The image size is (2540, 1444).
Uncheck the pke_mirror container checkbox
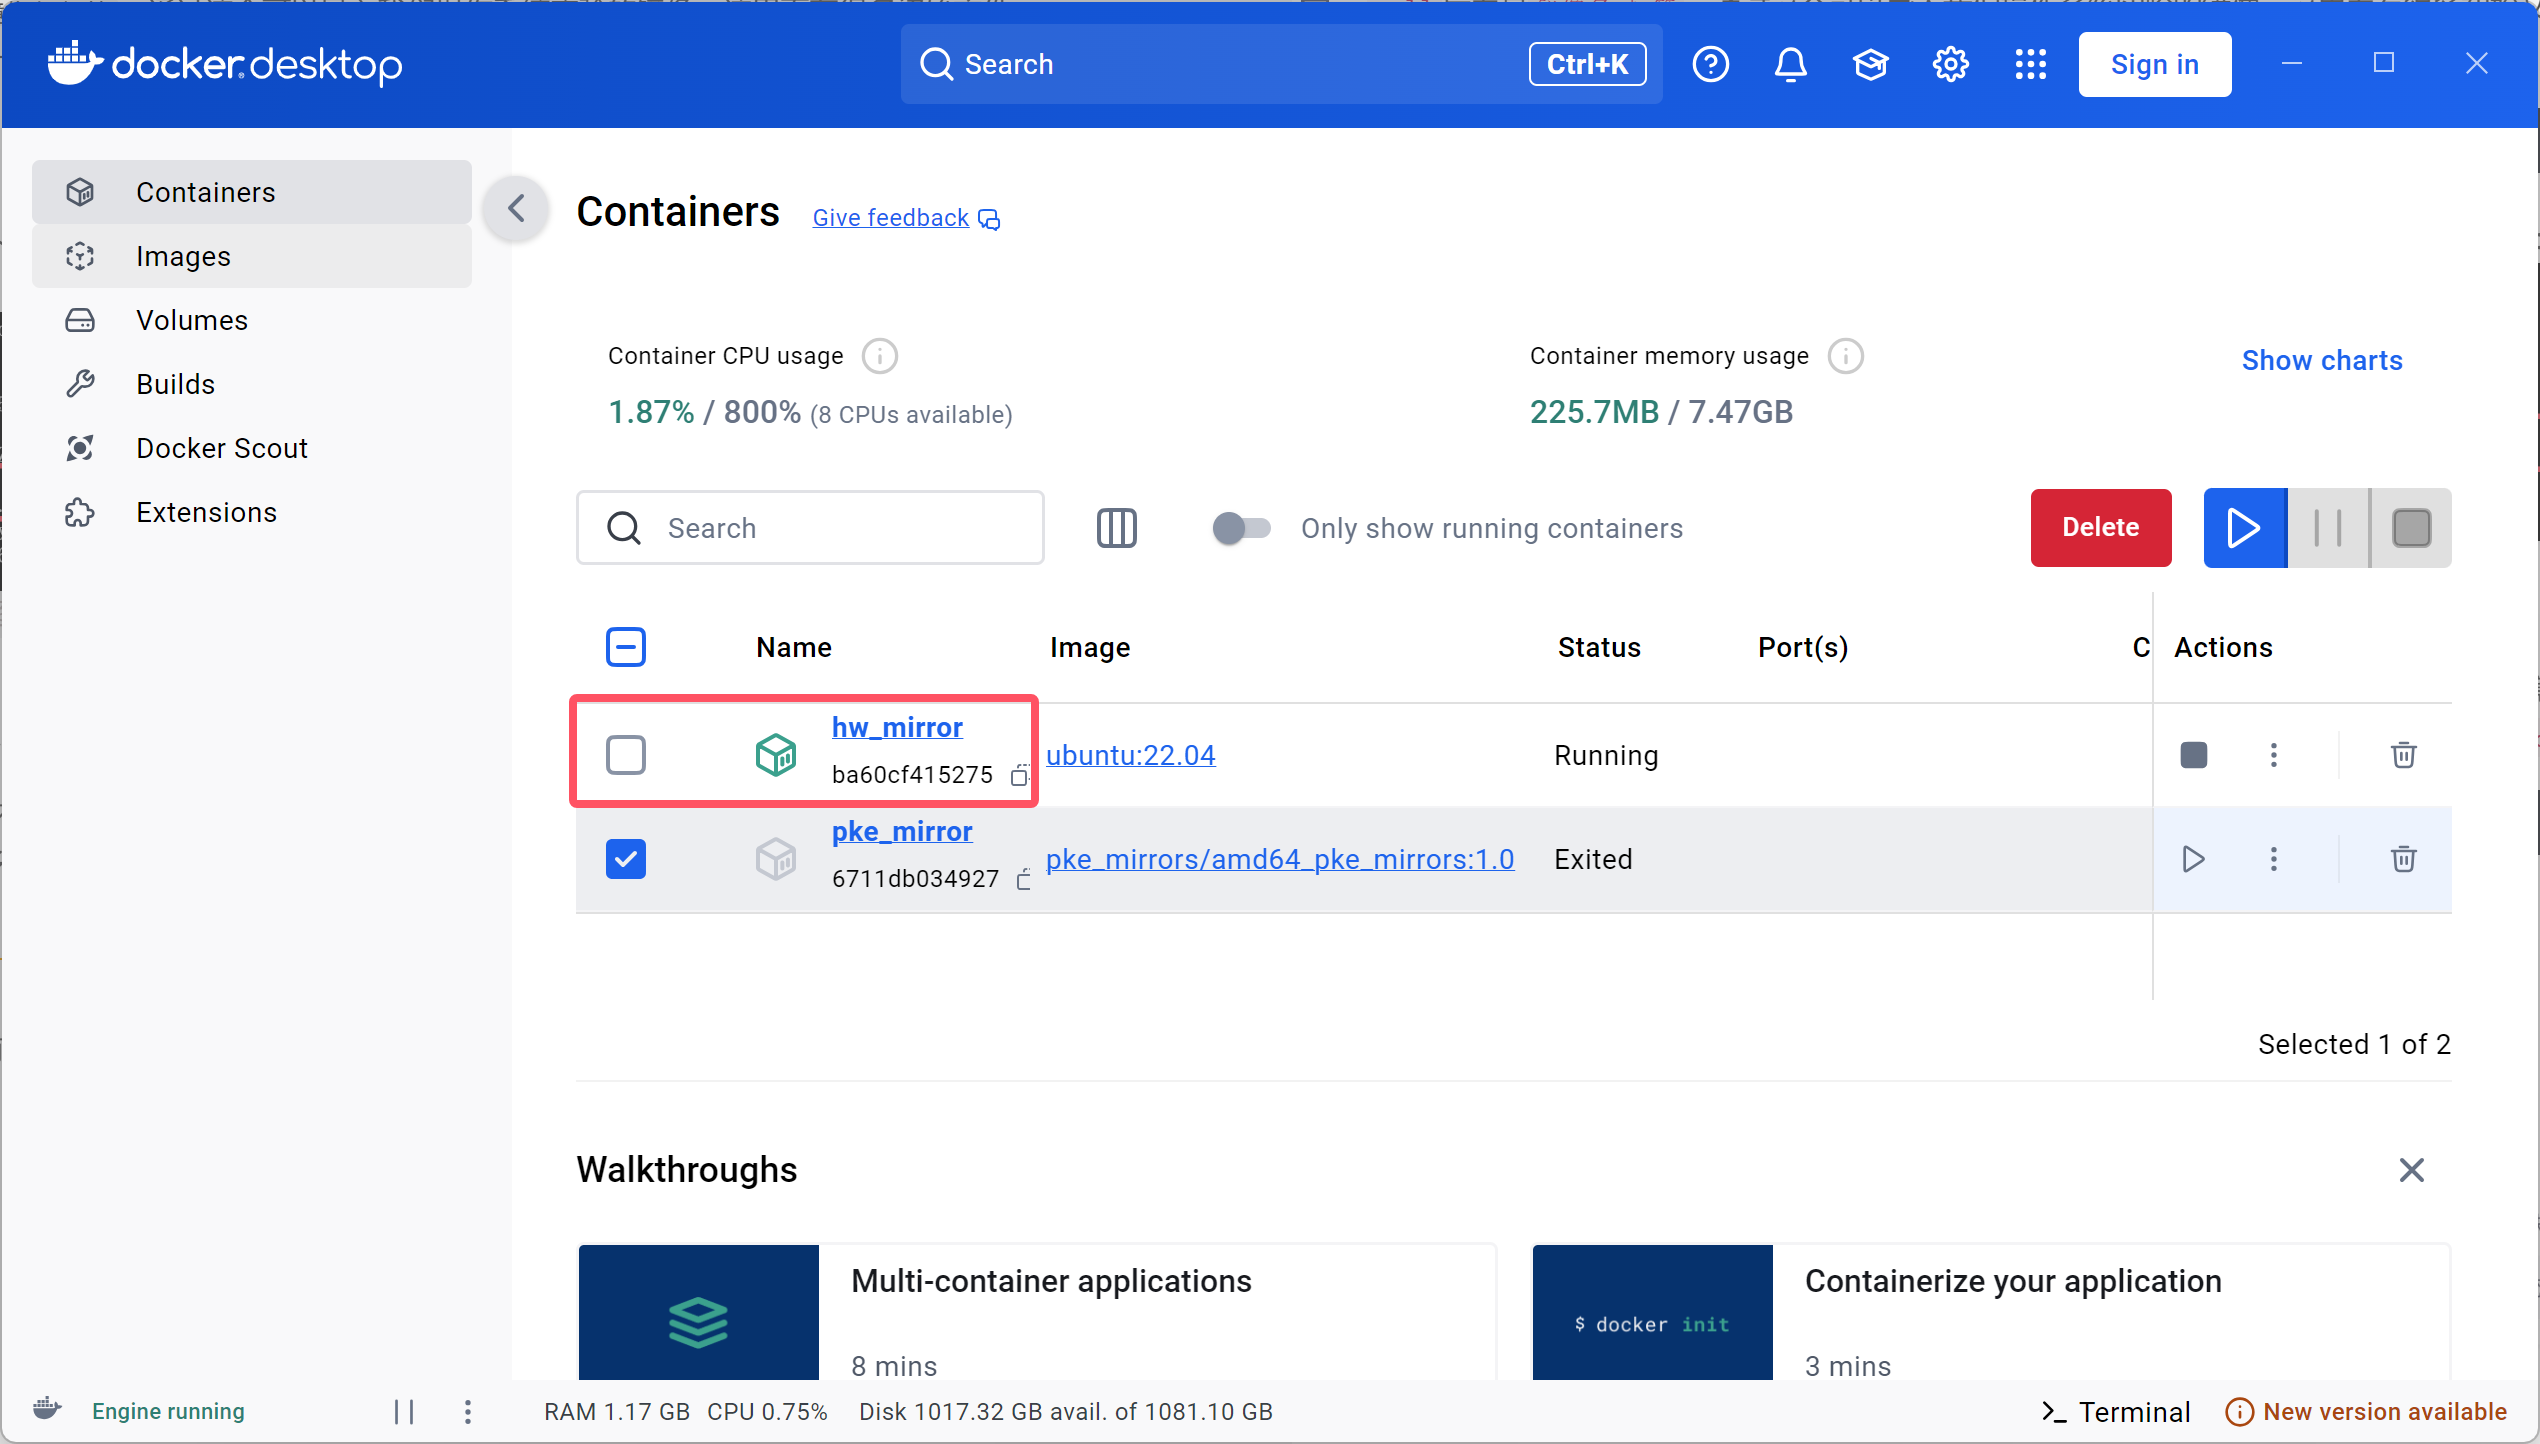(x=626, y=858)
